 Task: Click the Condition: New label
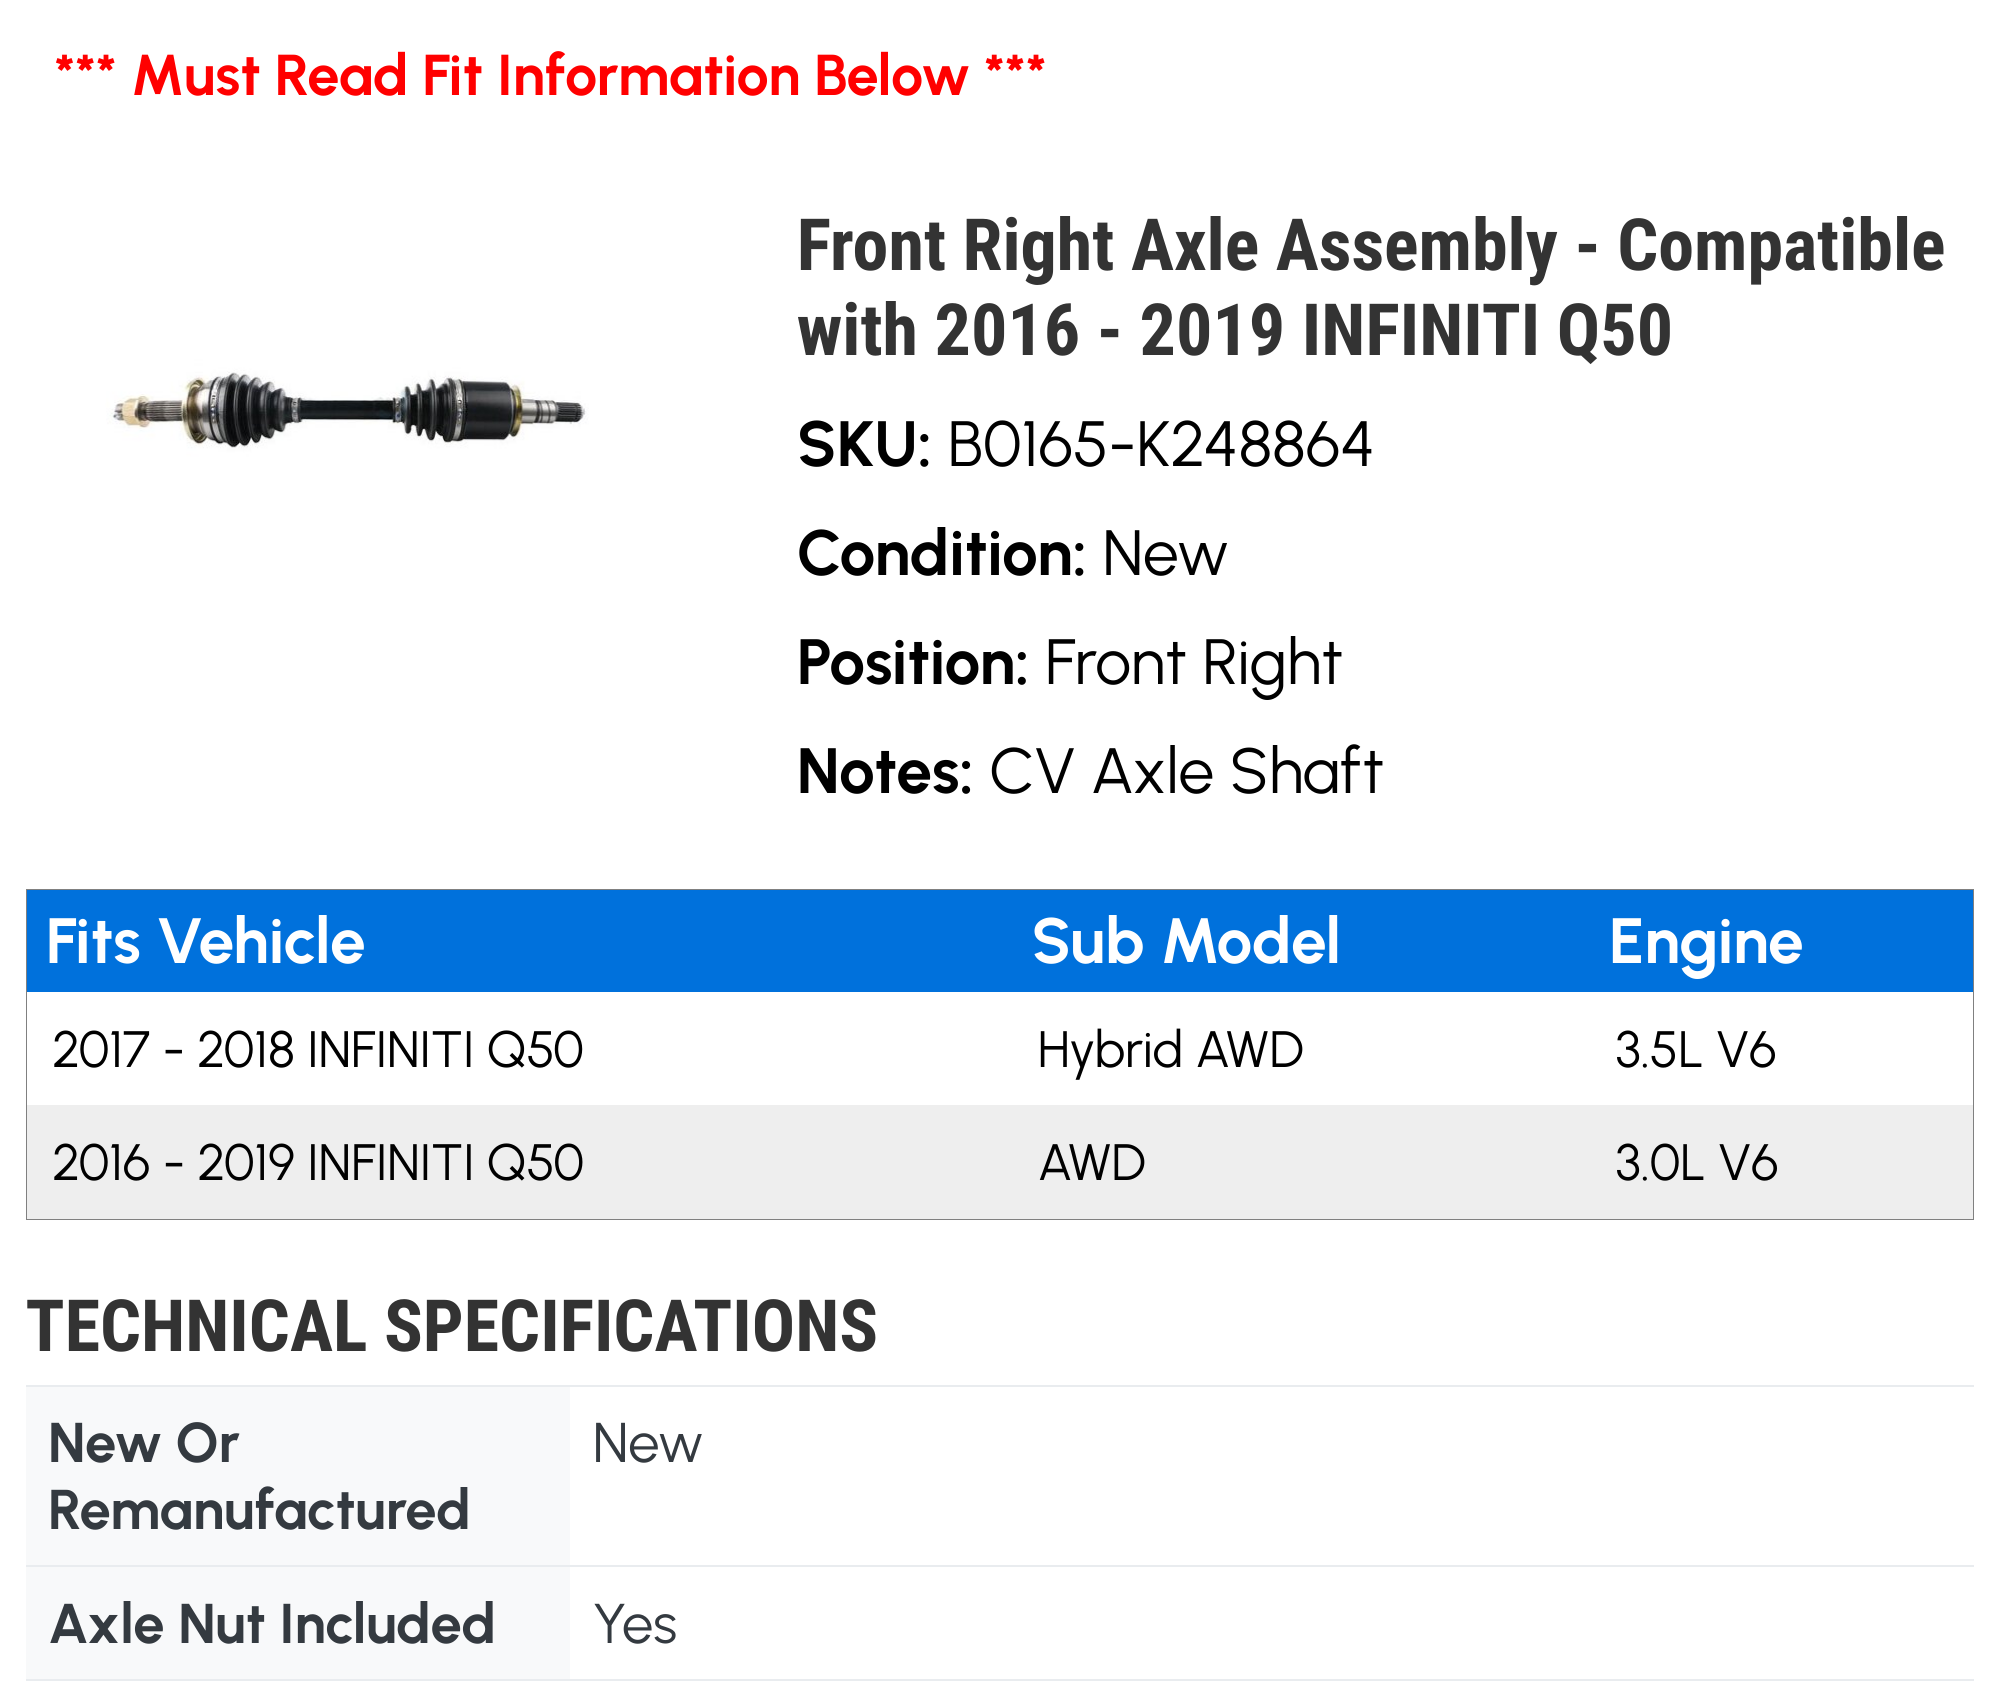1011,554
